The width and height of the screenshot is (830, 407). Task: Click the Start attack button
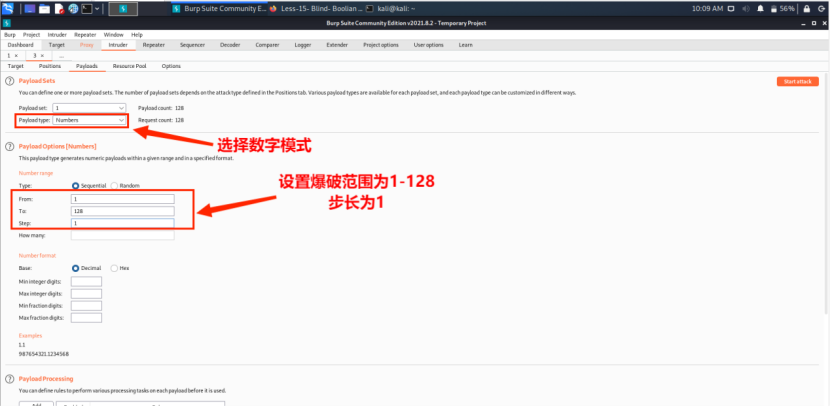[x=798, y=82]
